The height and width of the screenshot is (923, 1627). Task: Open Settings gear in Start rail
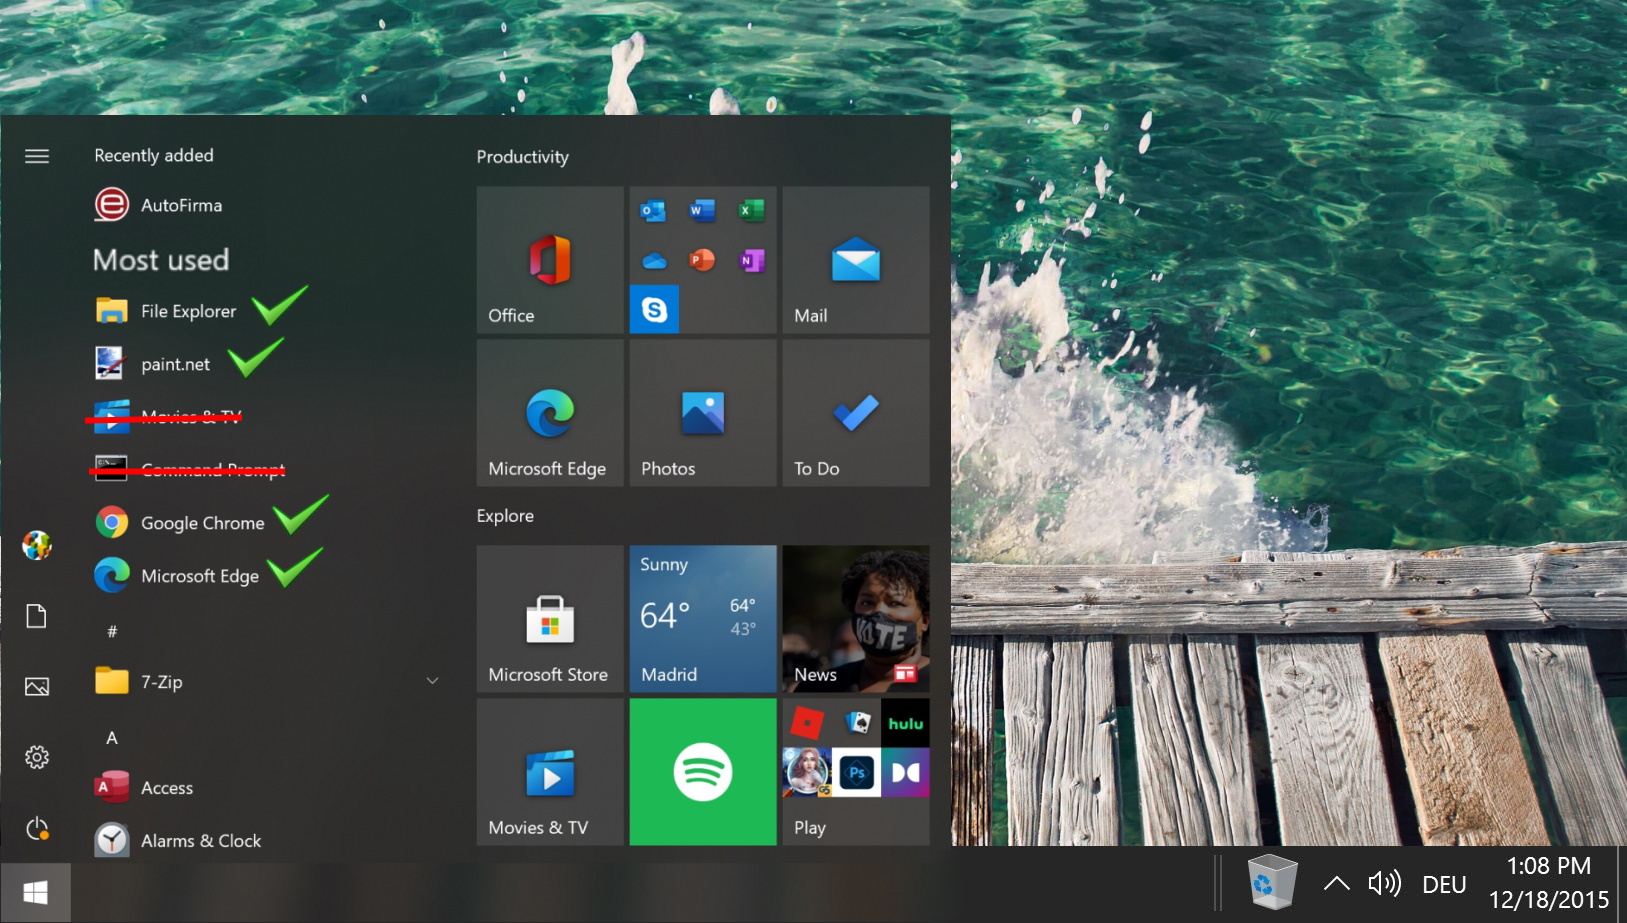[x=37, y=757]
